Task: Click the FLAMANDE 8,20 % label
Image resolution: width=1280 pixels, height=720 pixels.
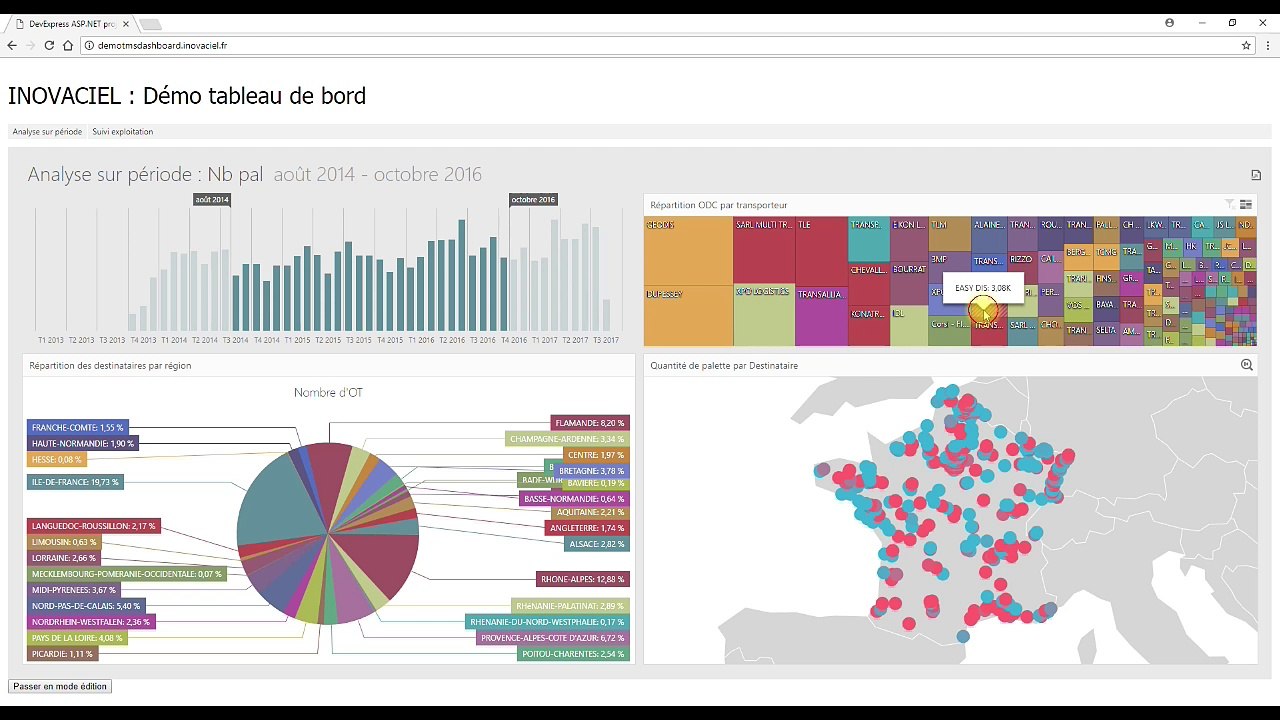Action: click(x=590, y=423)
